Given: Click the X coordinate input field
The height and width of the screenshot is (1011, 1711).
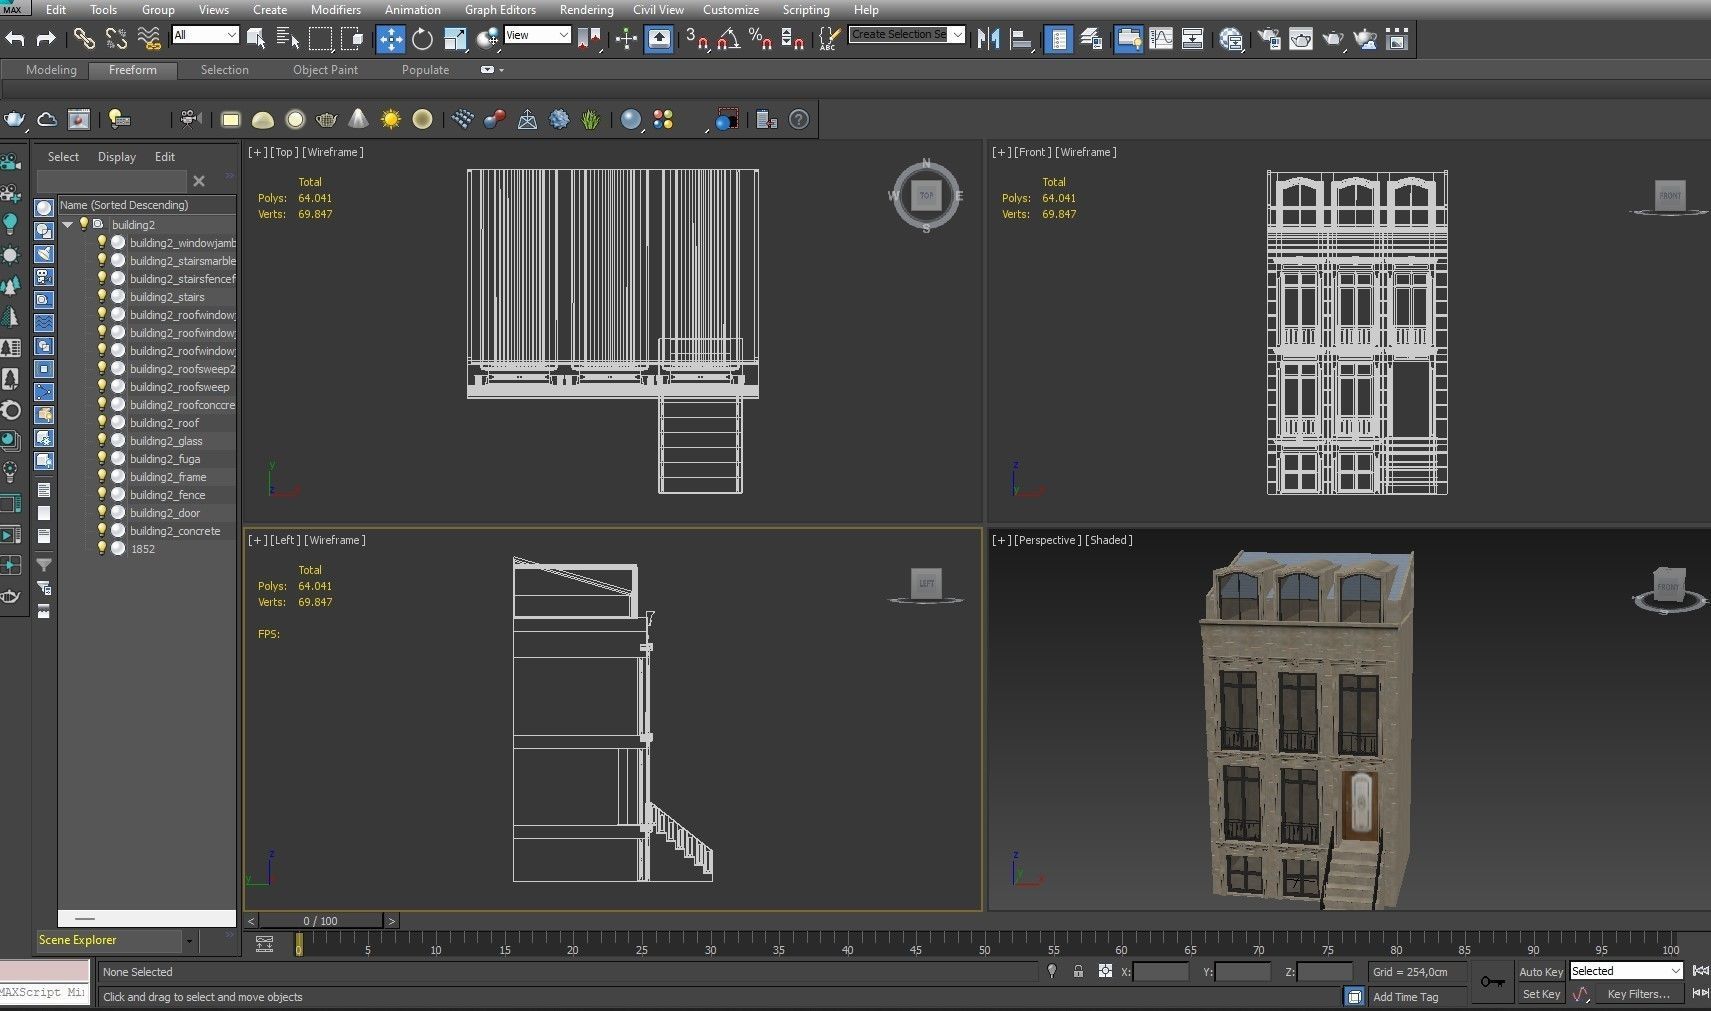Looking at the screenshot, I should tap(1161, 971).
